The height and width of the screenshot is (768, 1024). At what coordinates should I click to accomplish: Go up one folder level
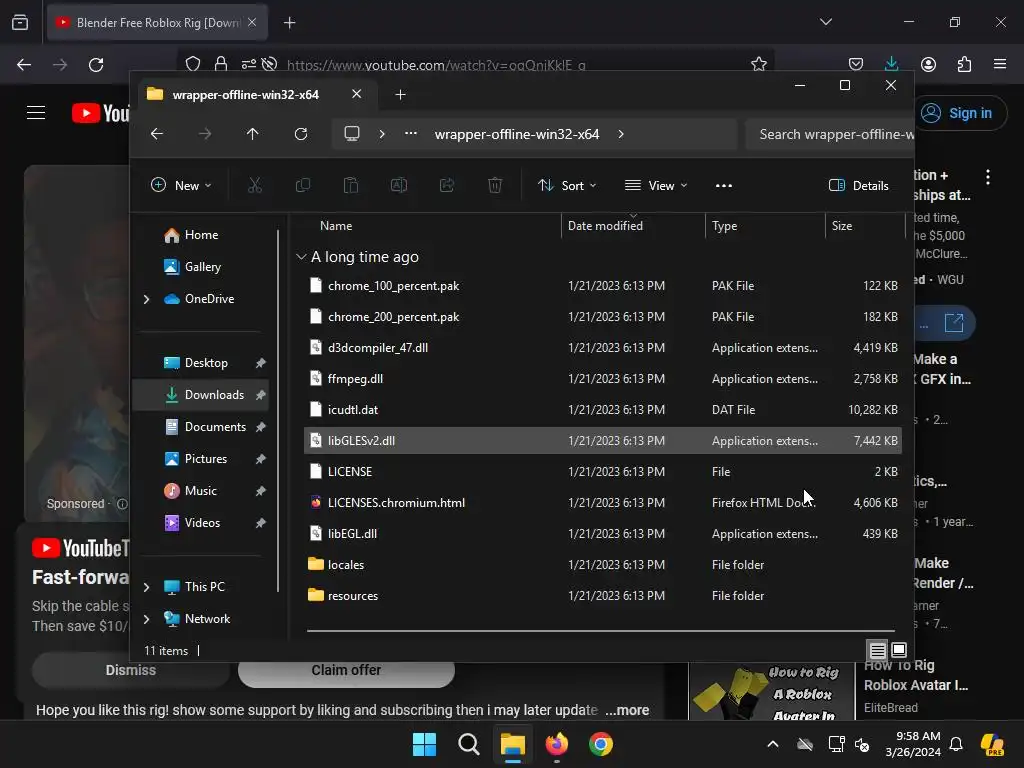pos(253,134)
